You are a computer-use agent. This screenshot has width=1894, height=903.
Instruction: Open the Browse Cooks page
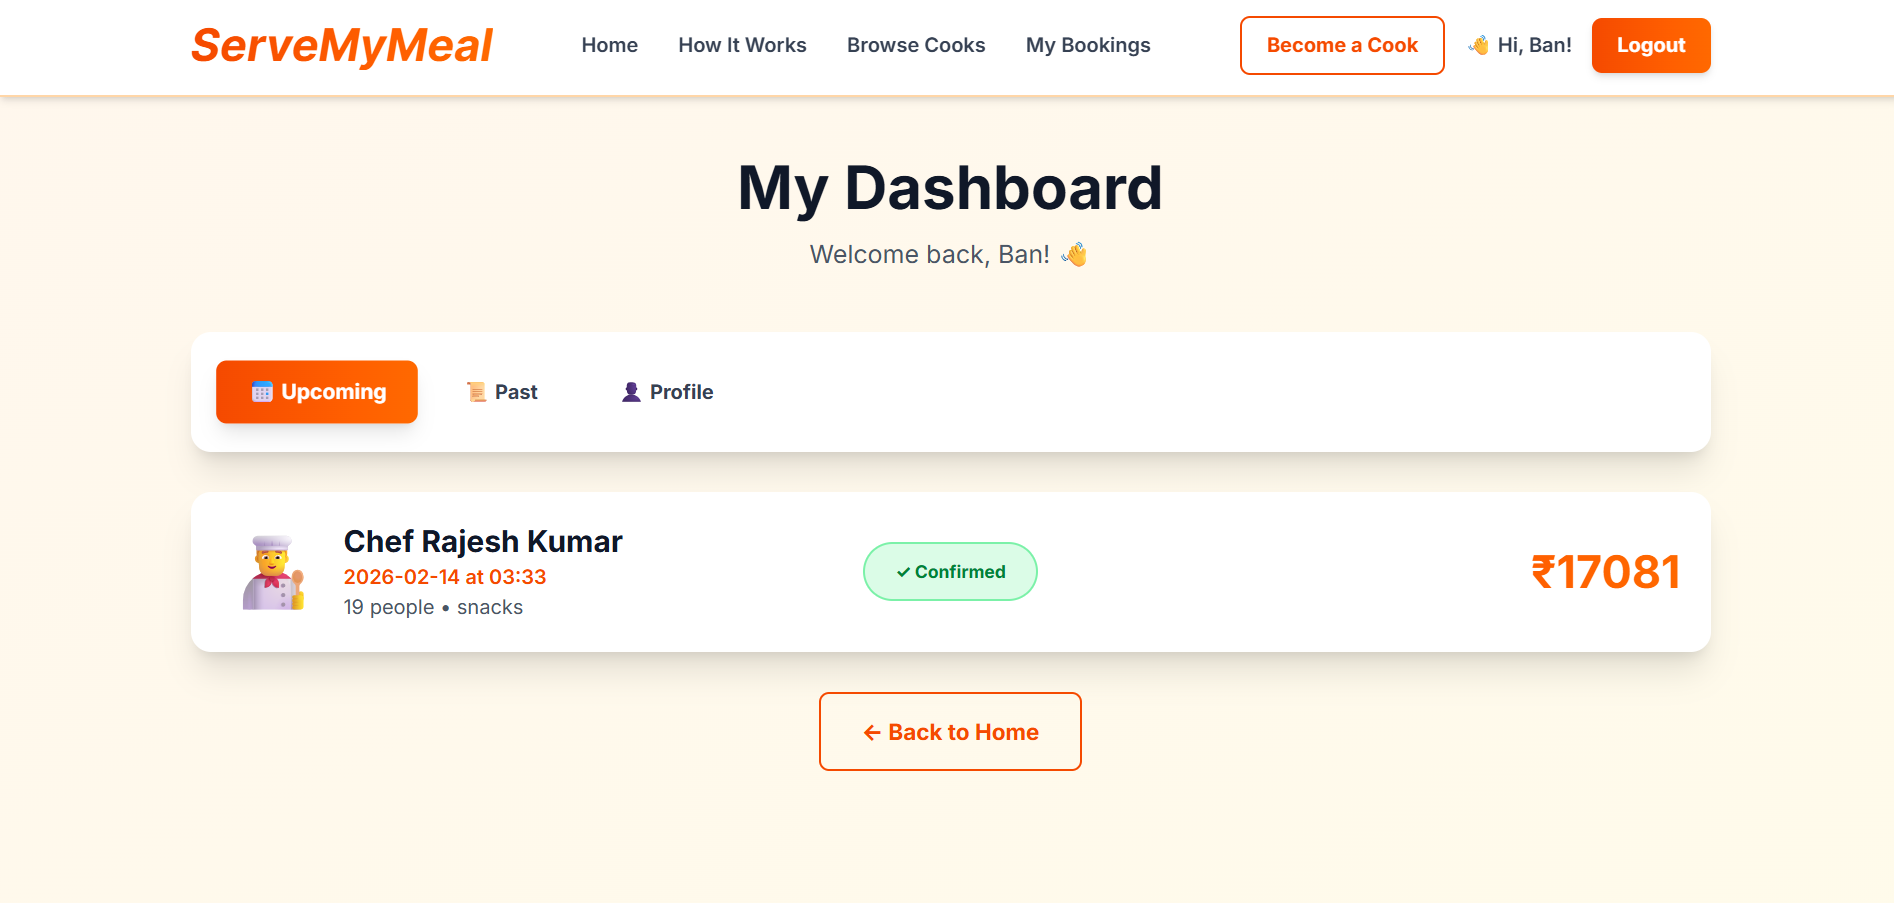pyautogui.click(x=915, y=45)
